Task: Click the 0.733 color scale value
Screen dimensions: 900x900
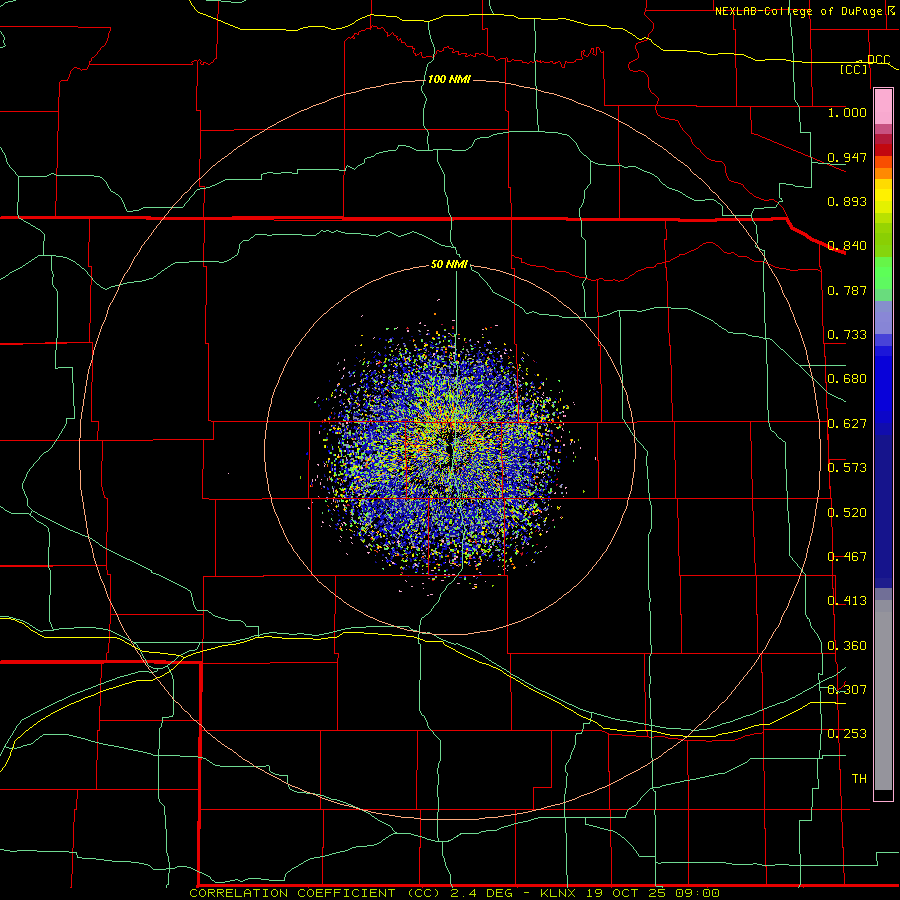Action: (847, 335)
